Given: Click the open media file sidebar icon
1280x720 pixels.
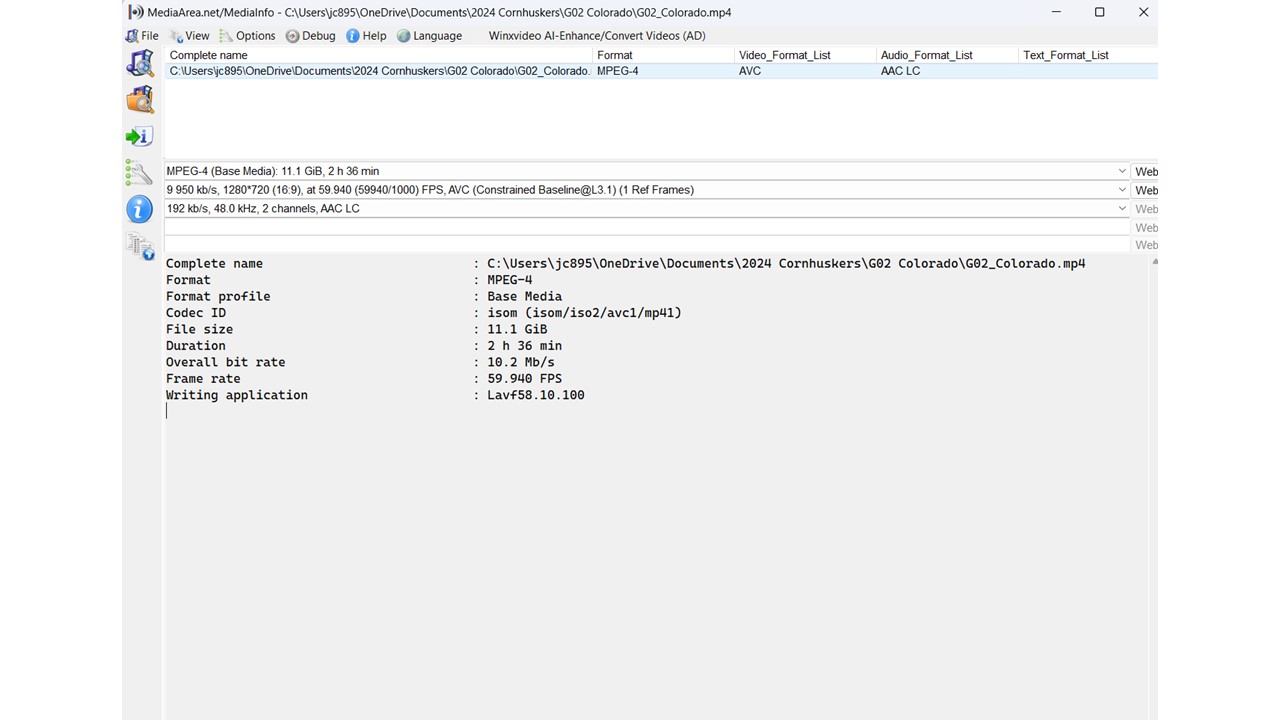Looking at the screenshot, I should [140, 63].
